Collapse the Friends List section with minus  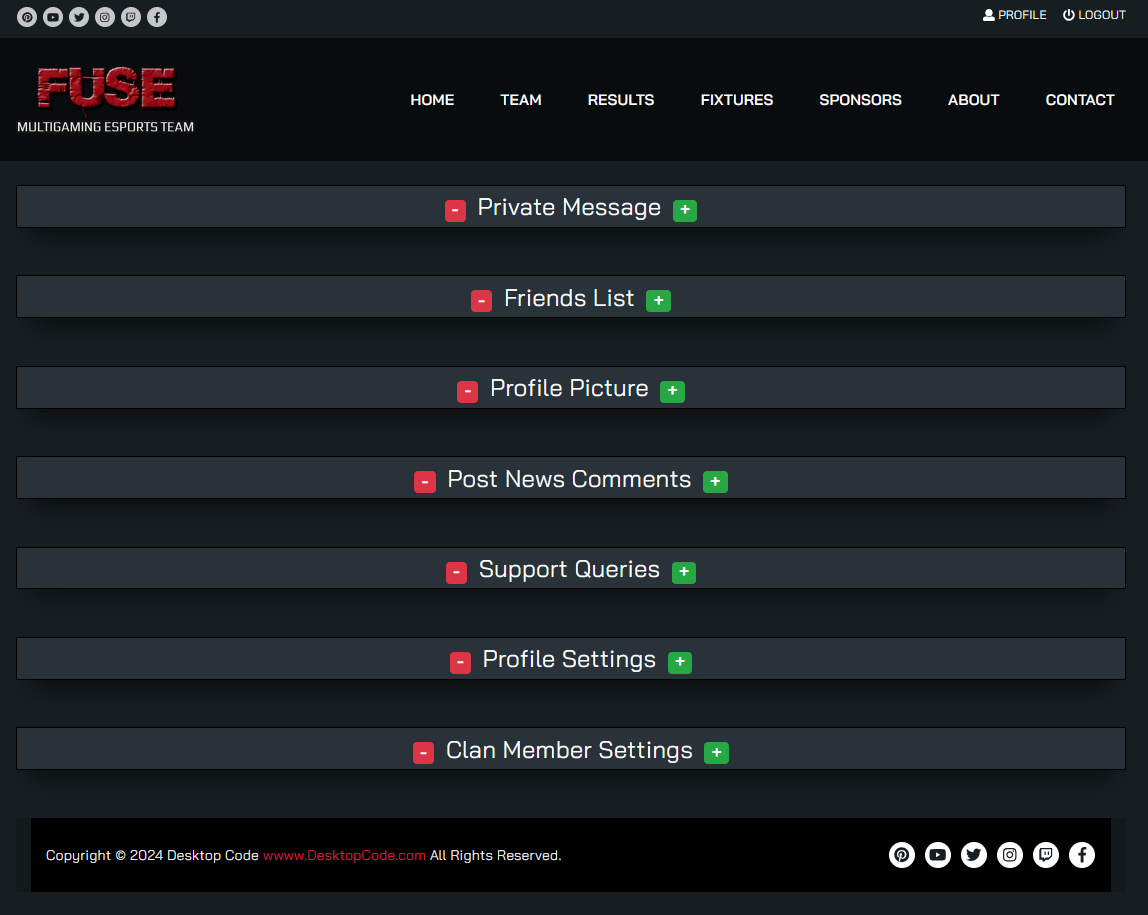[x=481, y=301]
